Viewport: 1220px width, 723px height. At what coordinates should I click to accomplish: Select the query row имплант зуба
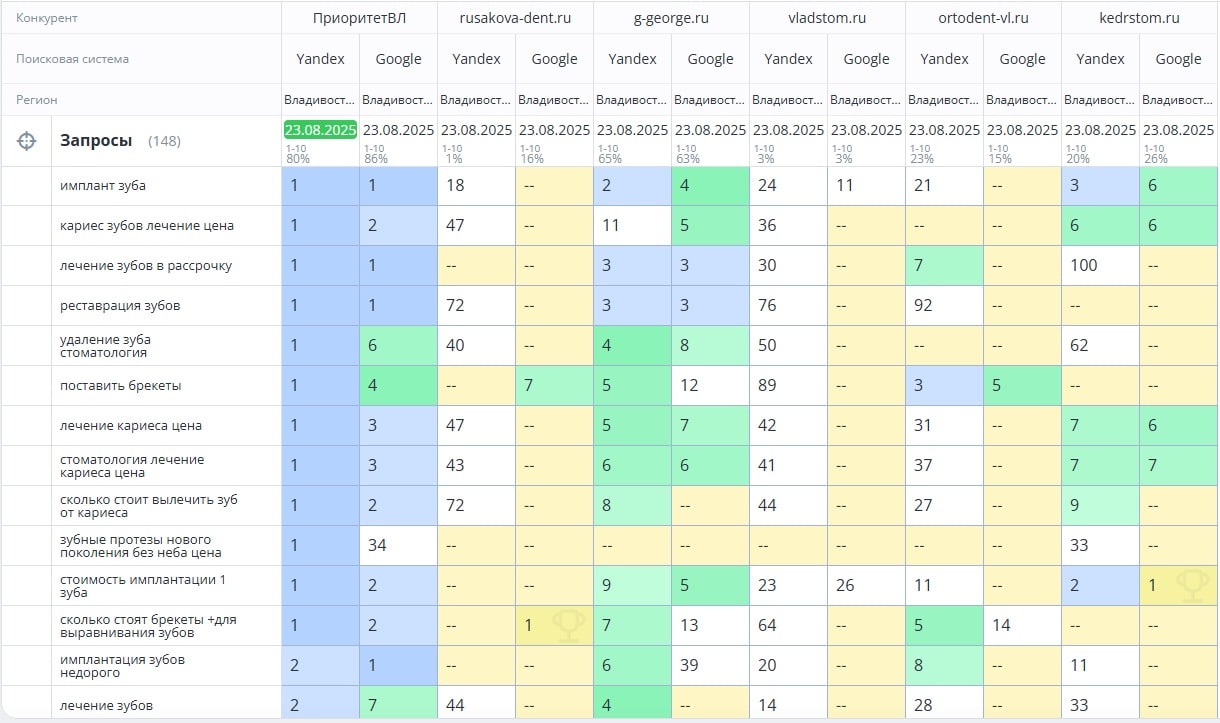pyautogui.click(x=103, y=186)
